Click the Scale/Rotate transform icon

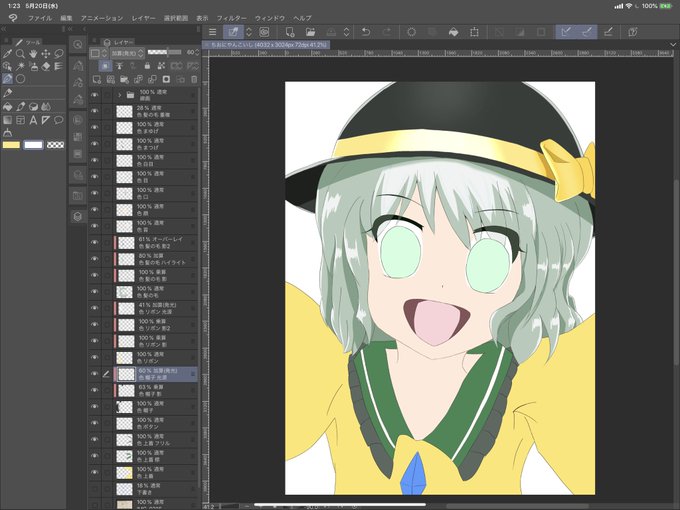coord(474,32)
